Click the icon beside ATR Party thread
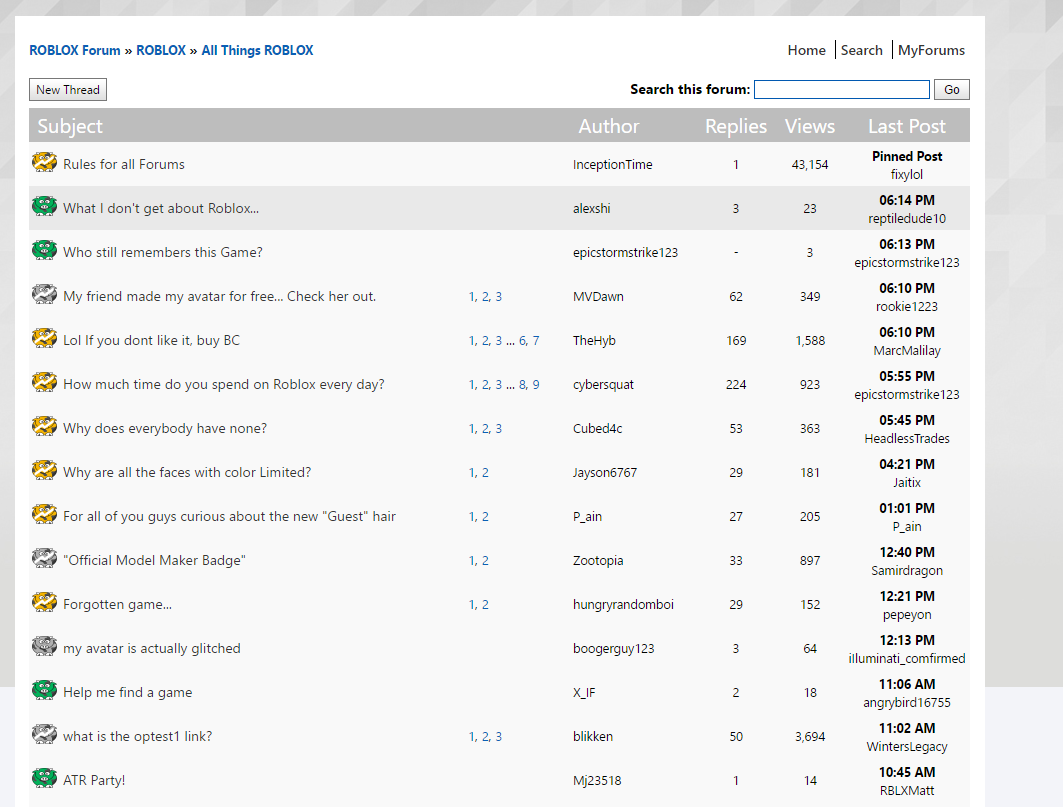The width and height of the screenshot is (1063, 807). [x=44, y=779]
